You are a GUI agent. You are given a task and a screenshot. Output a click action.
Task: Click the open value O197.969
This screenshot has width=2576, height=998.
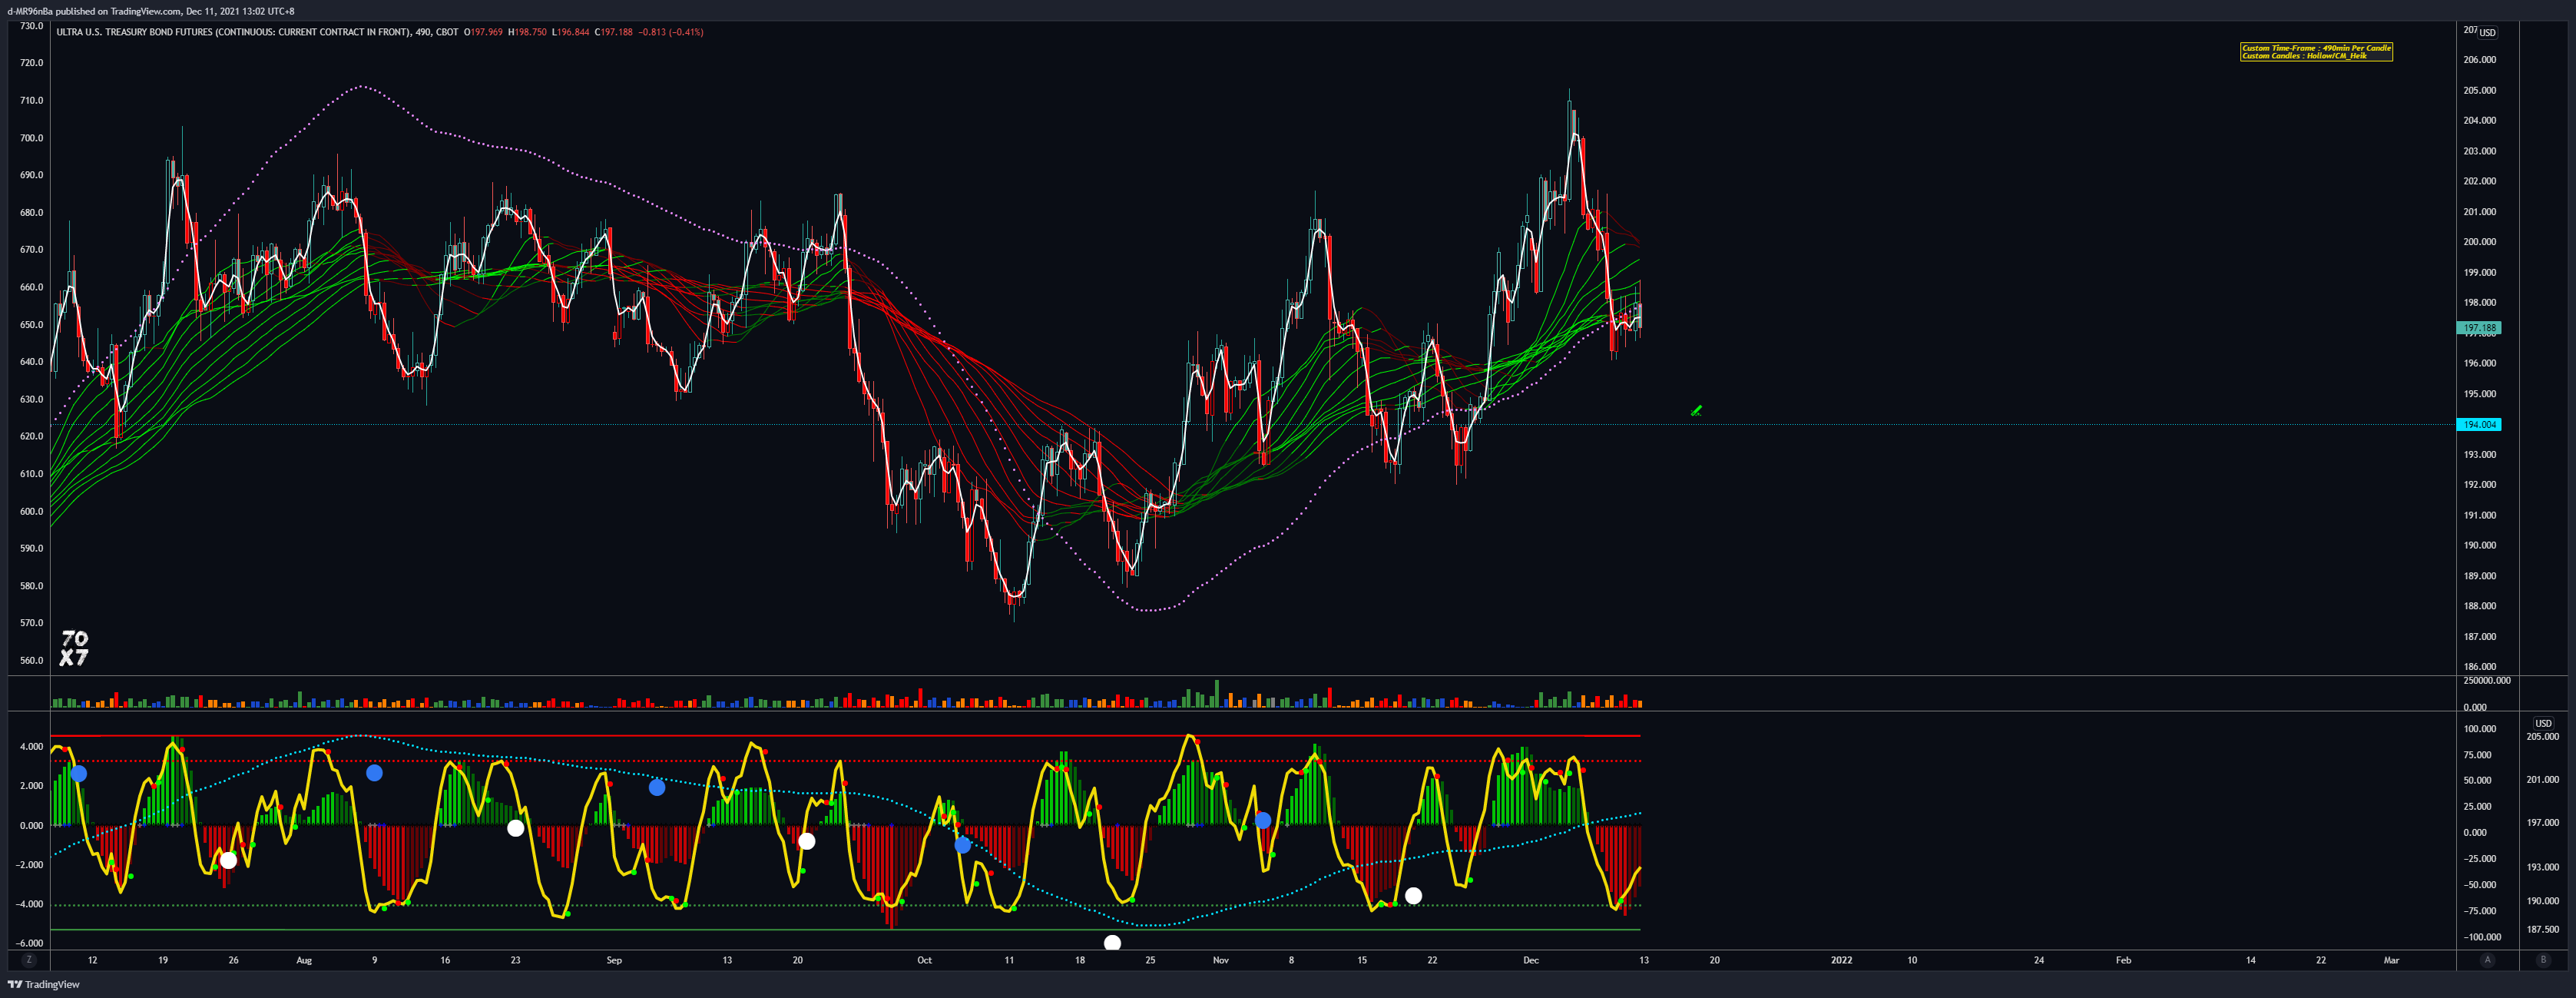click(x=484, y=32)
